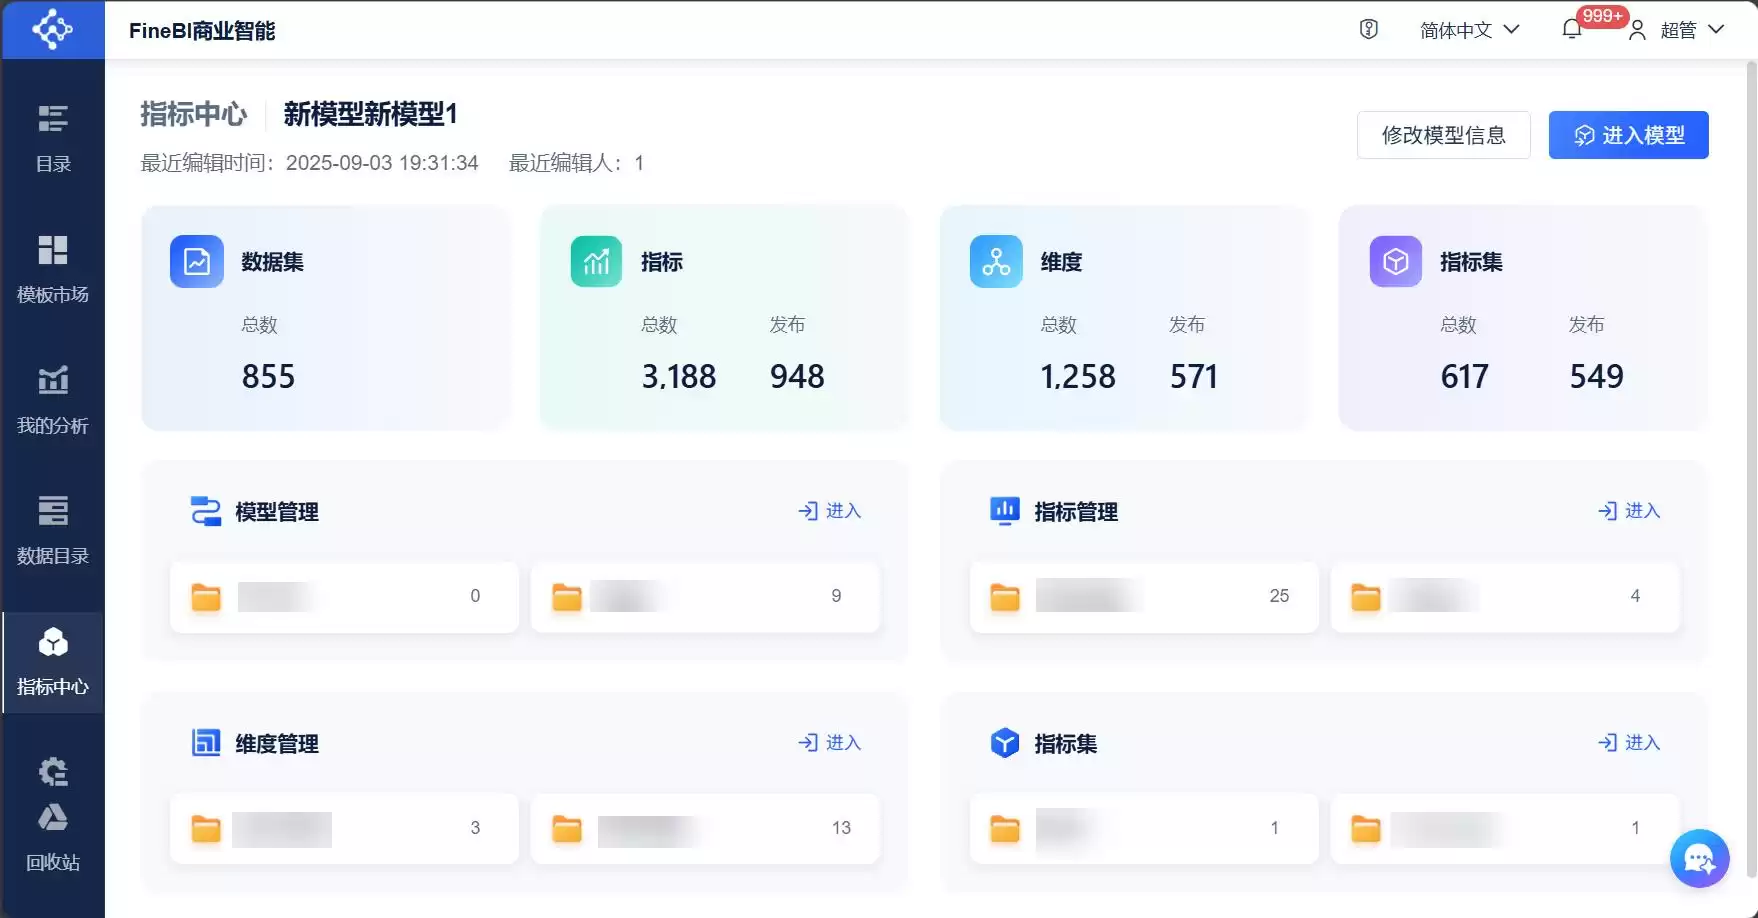Image resolution: width=1758 pixels, height=918 pixels.
Task: Click the help icon in the top bar
Action: pos(1367,29)
